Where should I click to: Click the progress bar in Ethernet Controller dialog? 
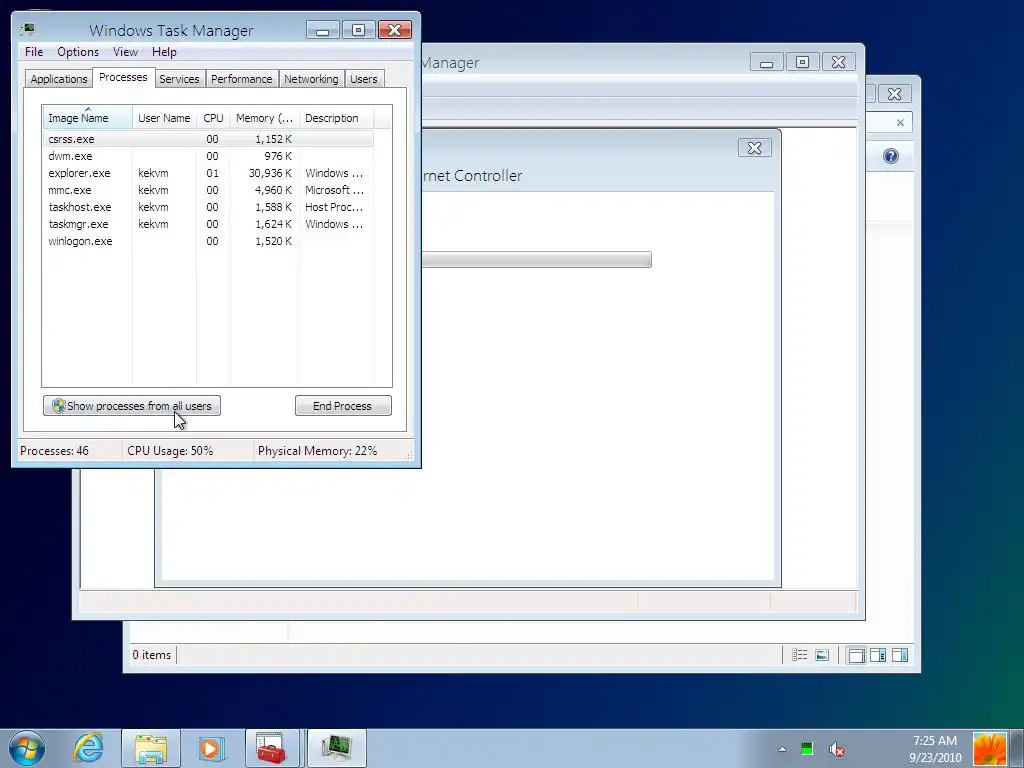click(x=536, y=259)
